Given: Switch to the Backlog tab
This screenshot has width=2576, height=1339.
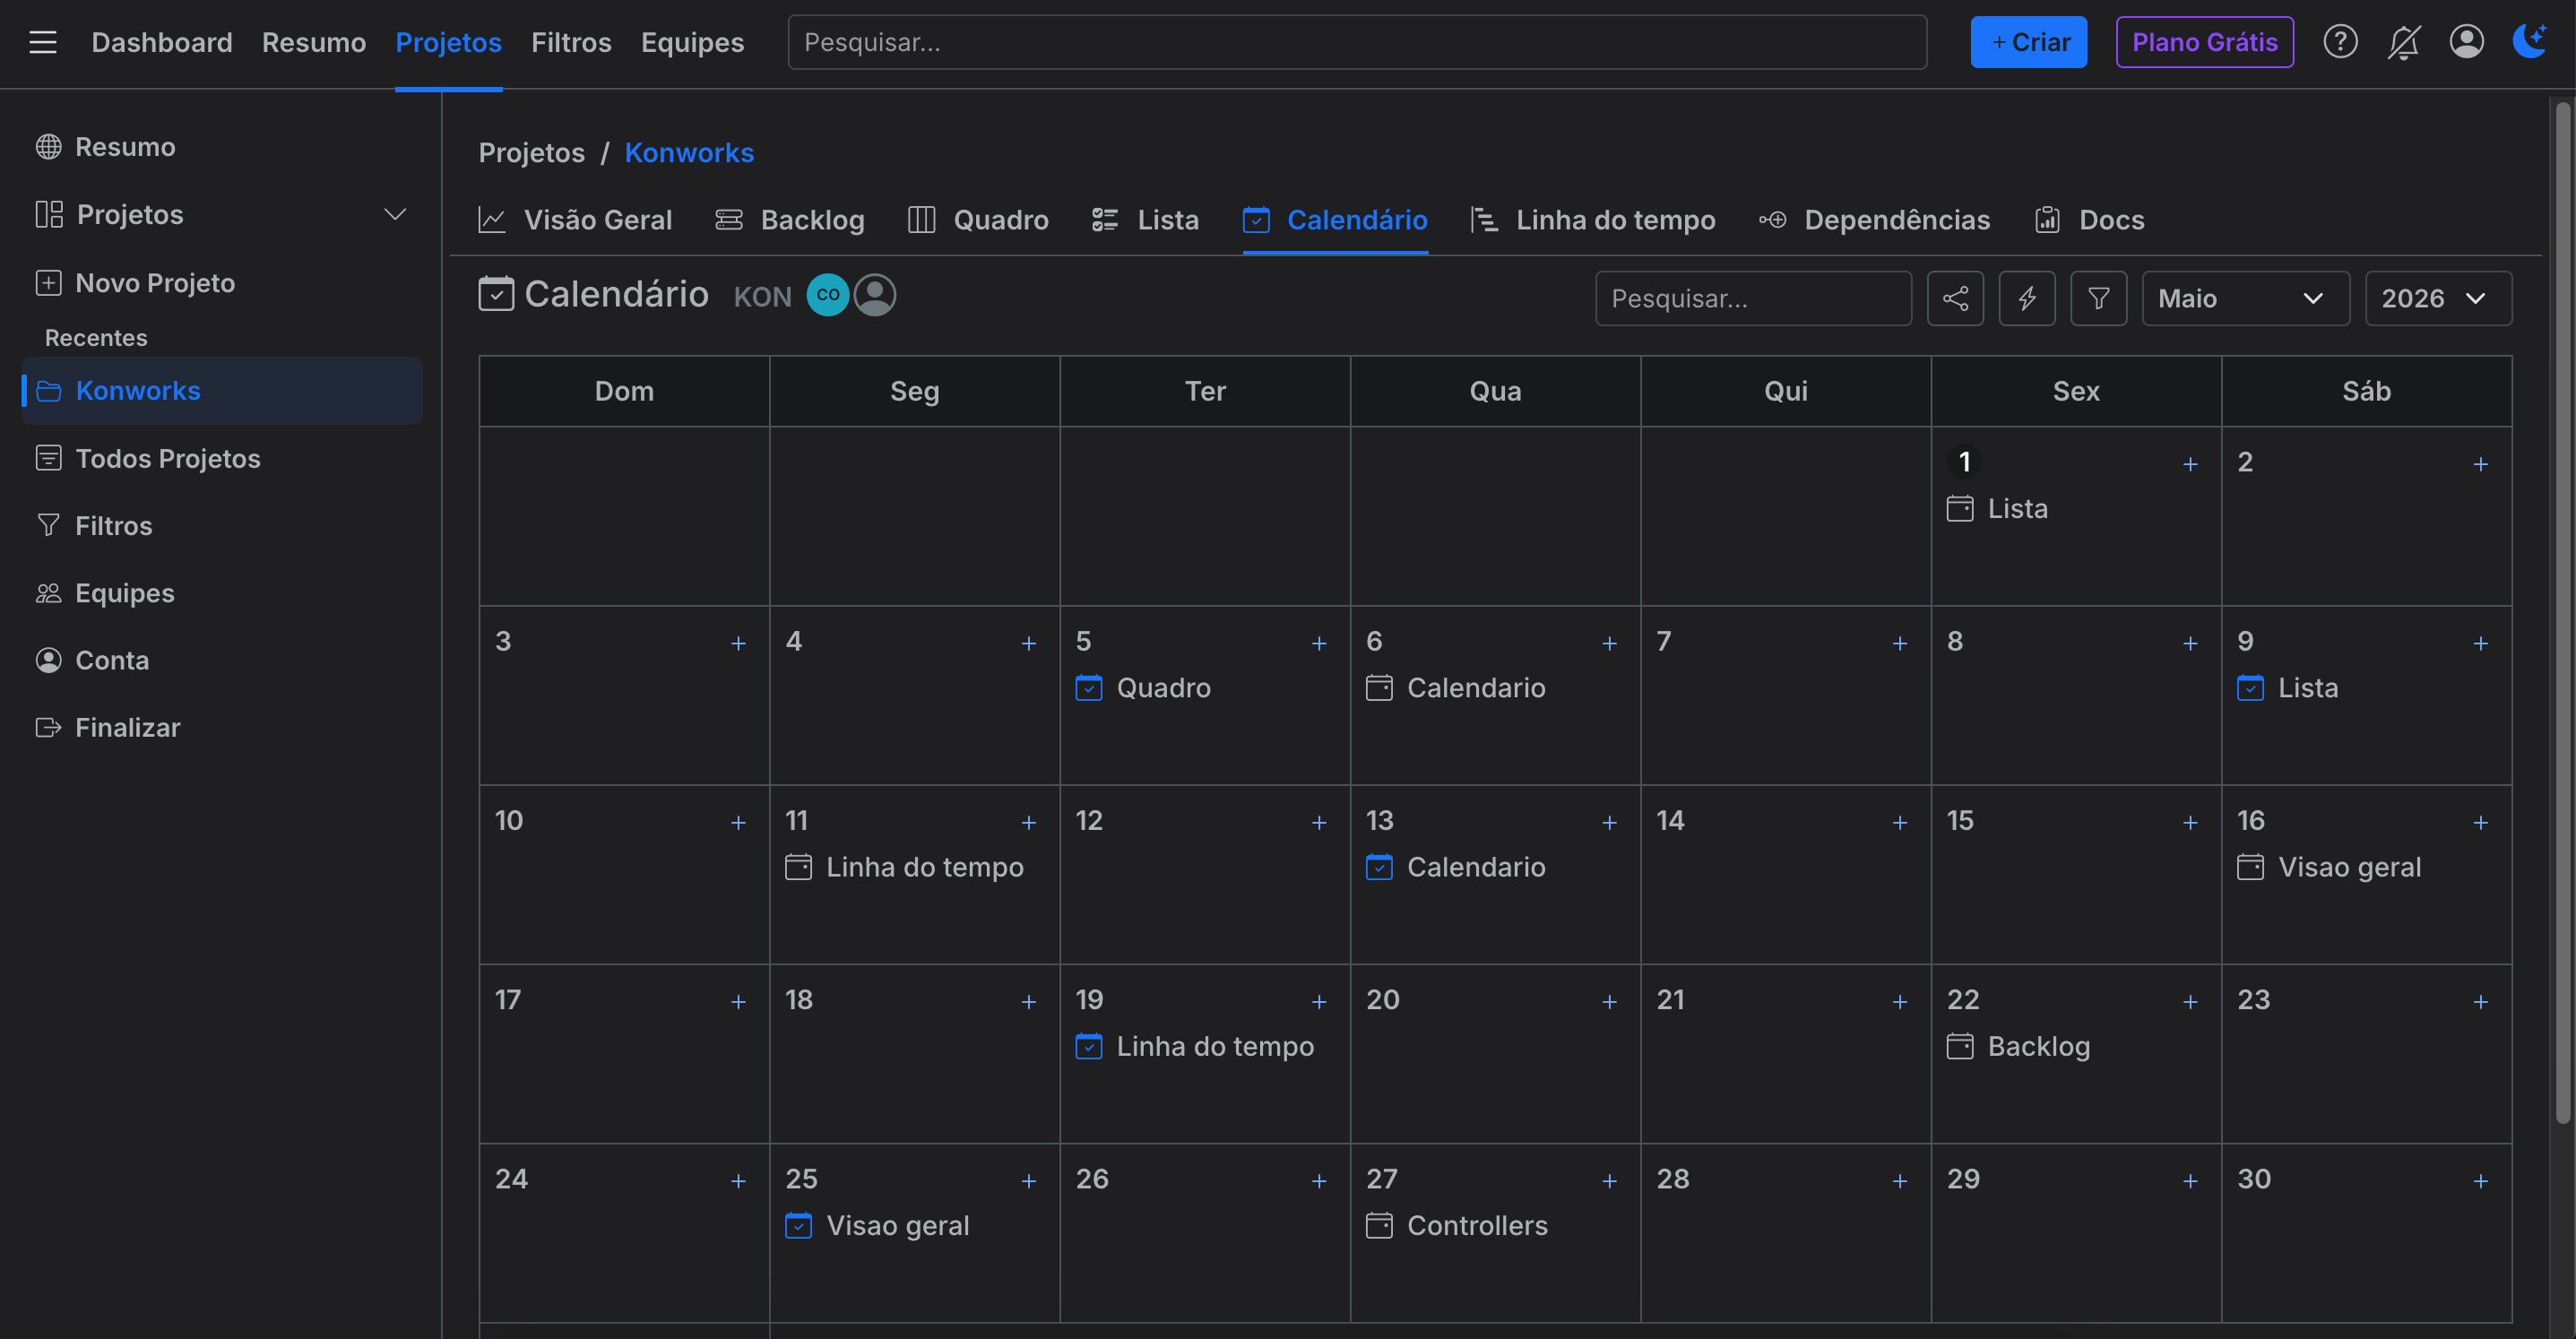Looking at the screenshot, I should (x=790, y=220).
